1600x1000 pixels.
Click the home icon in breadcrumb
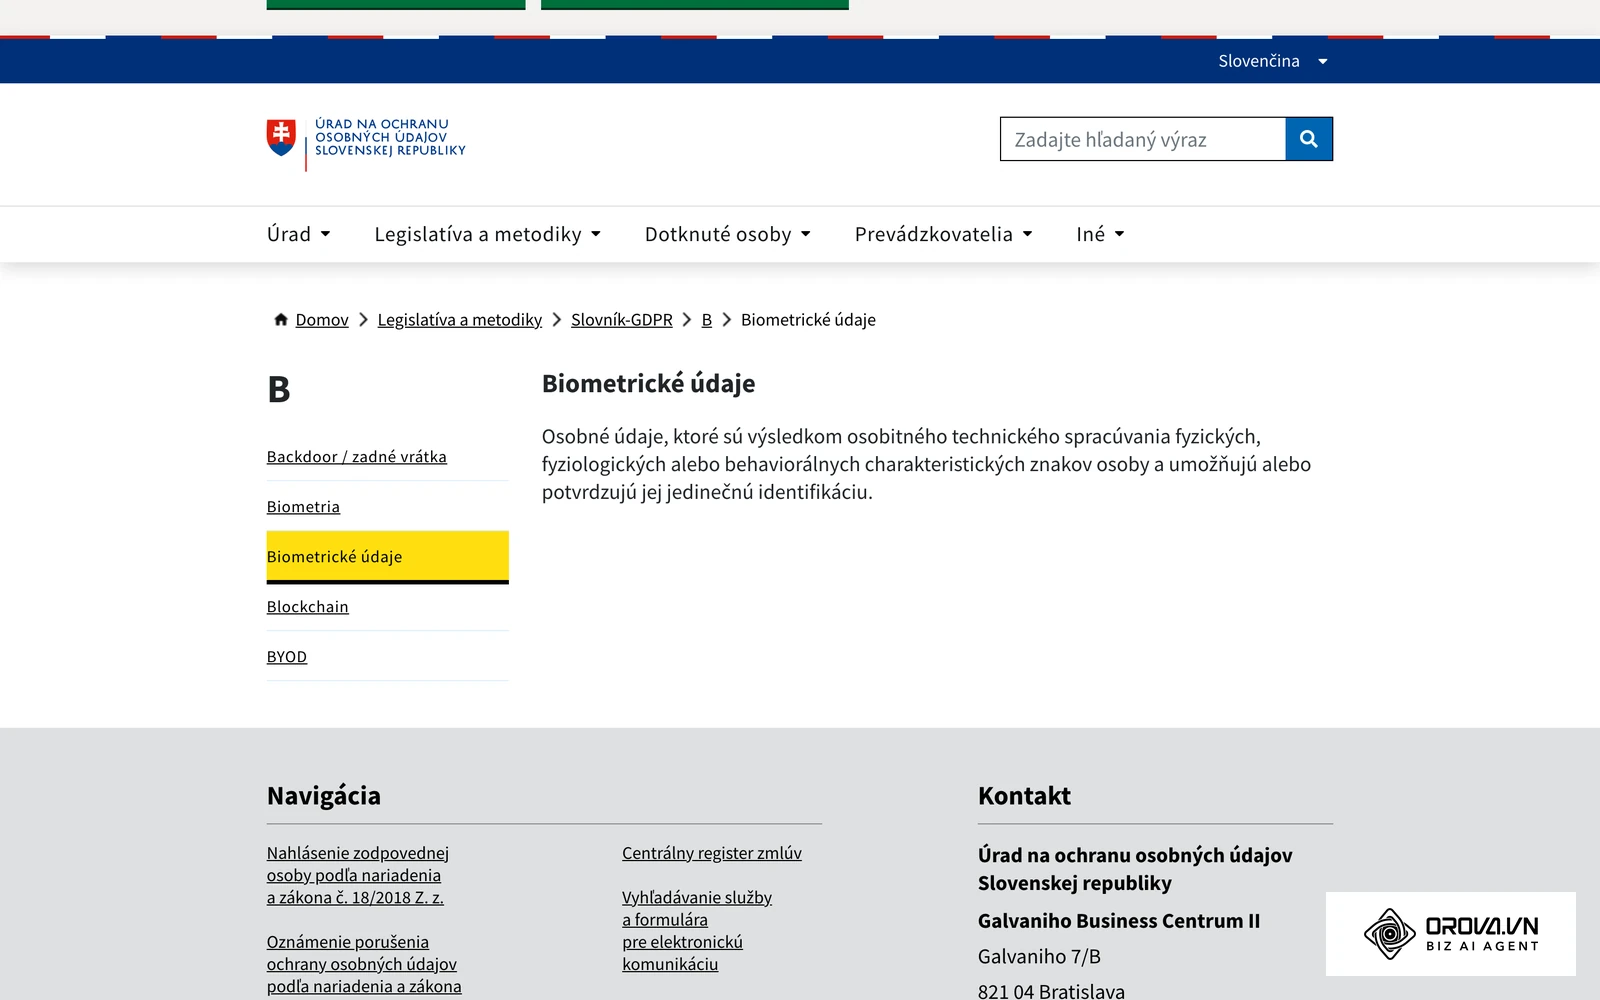[x=281, y=320]
